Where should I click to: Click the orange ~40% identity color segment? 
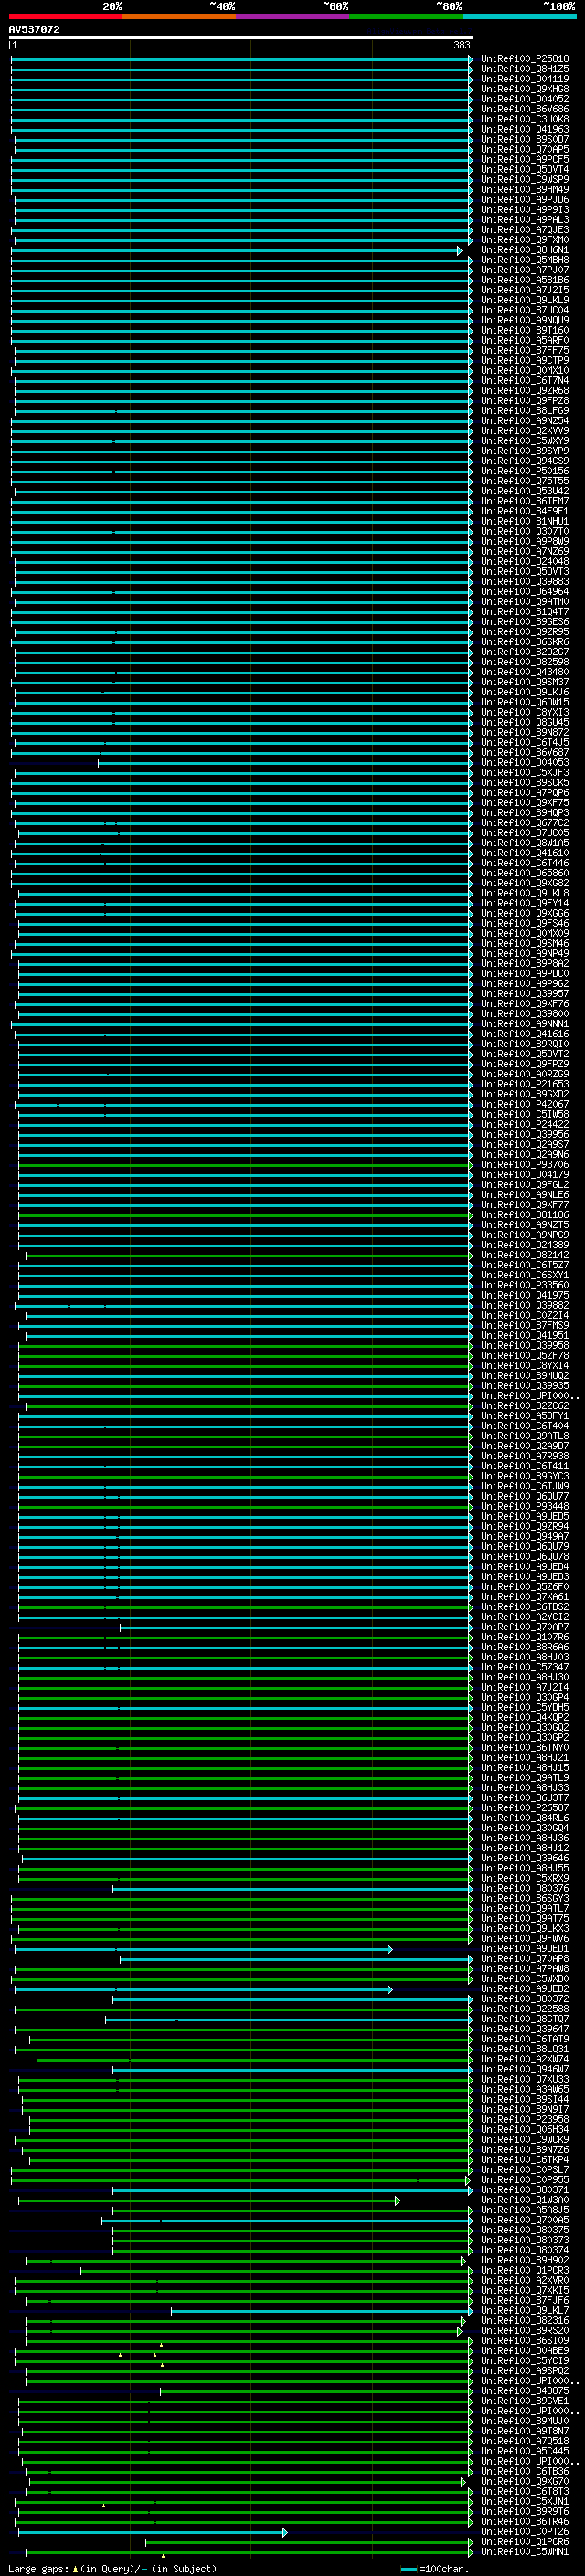point(178,17)
